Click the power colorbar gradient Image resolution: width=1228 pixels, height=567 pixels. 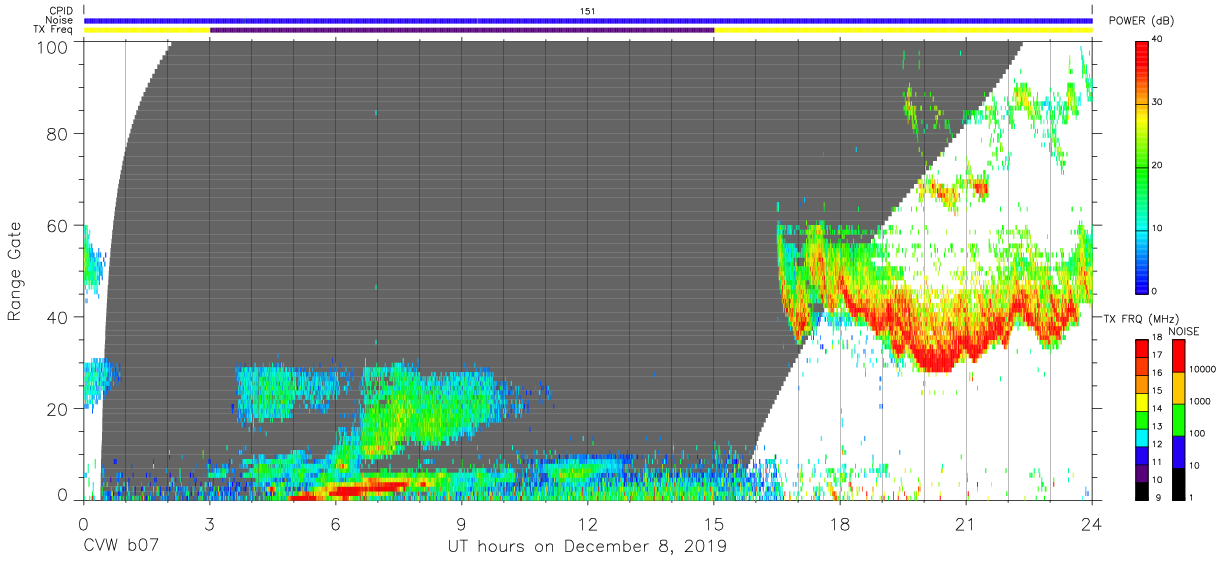(x=1142, y=166)
